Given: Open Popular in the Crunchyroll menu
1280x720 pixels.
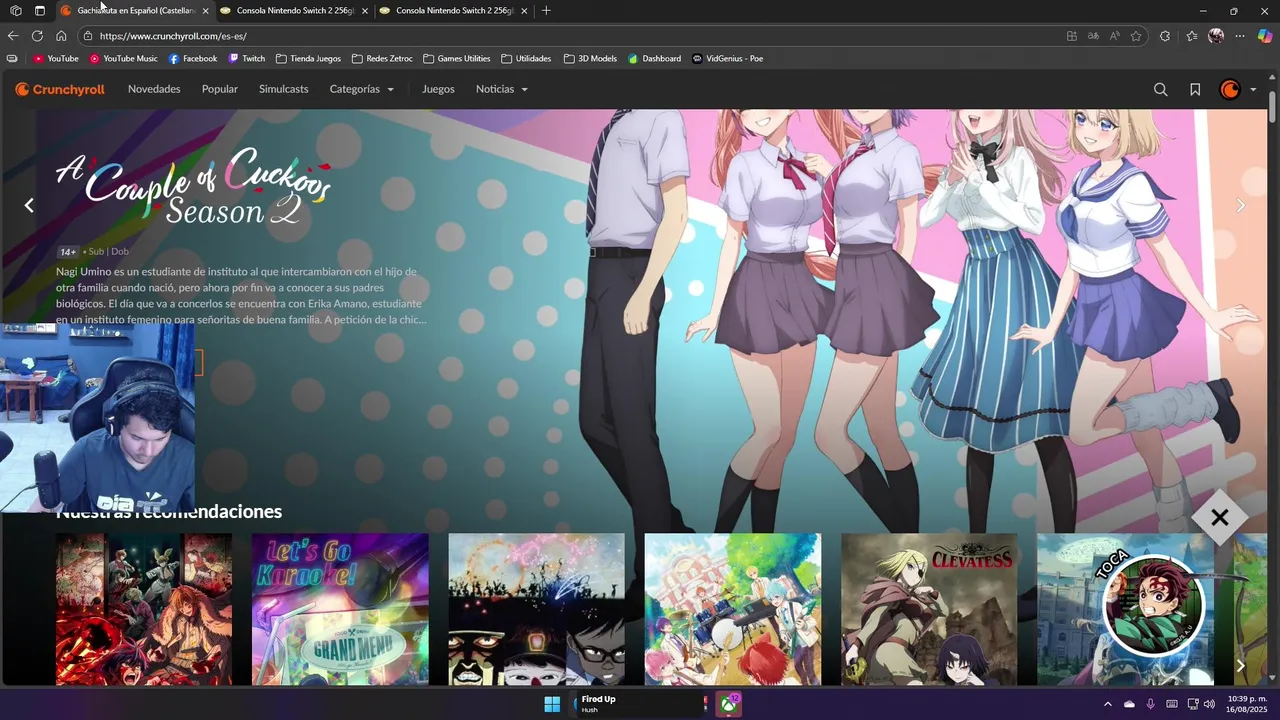Looking at the screenshot, I should coord(220,89).
